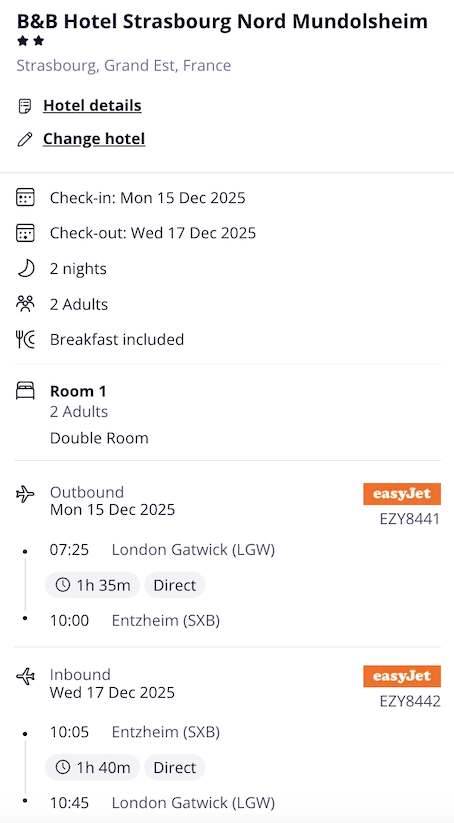Click the pencil edit icon

pos(24,140)
